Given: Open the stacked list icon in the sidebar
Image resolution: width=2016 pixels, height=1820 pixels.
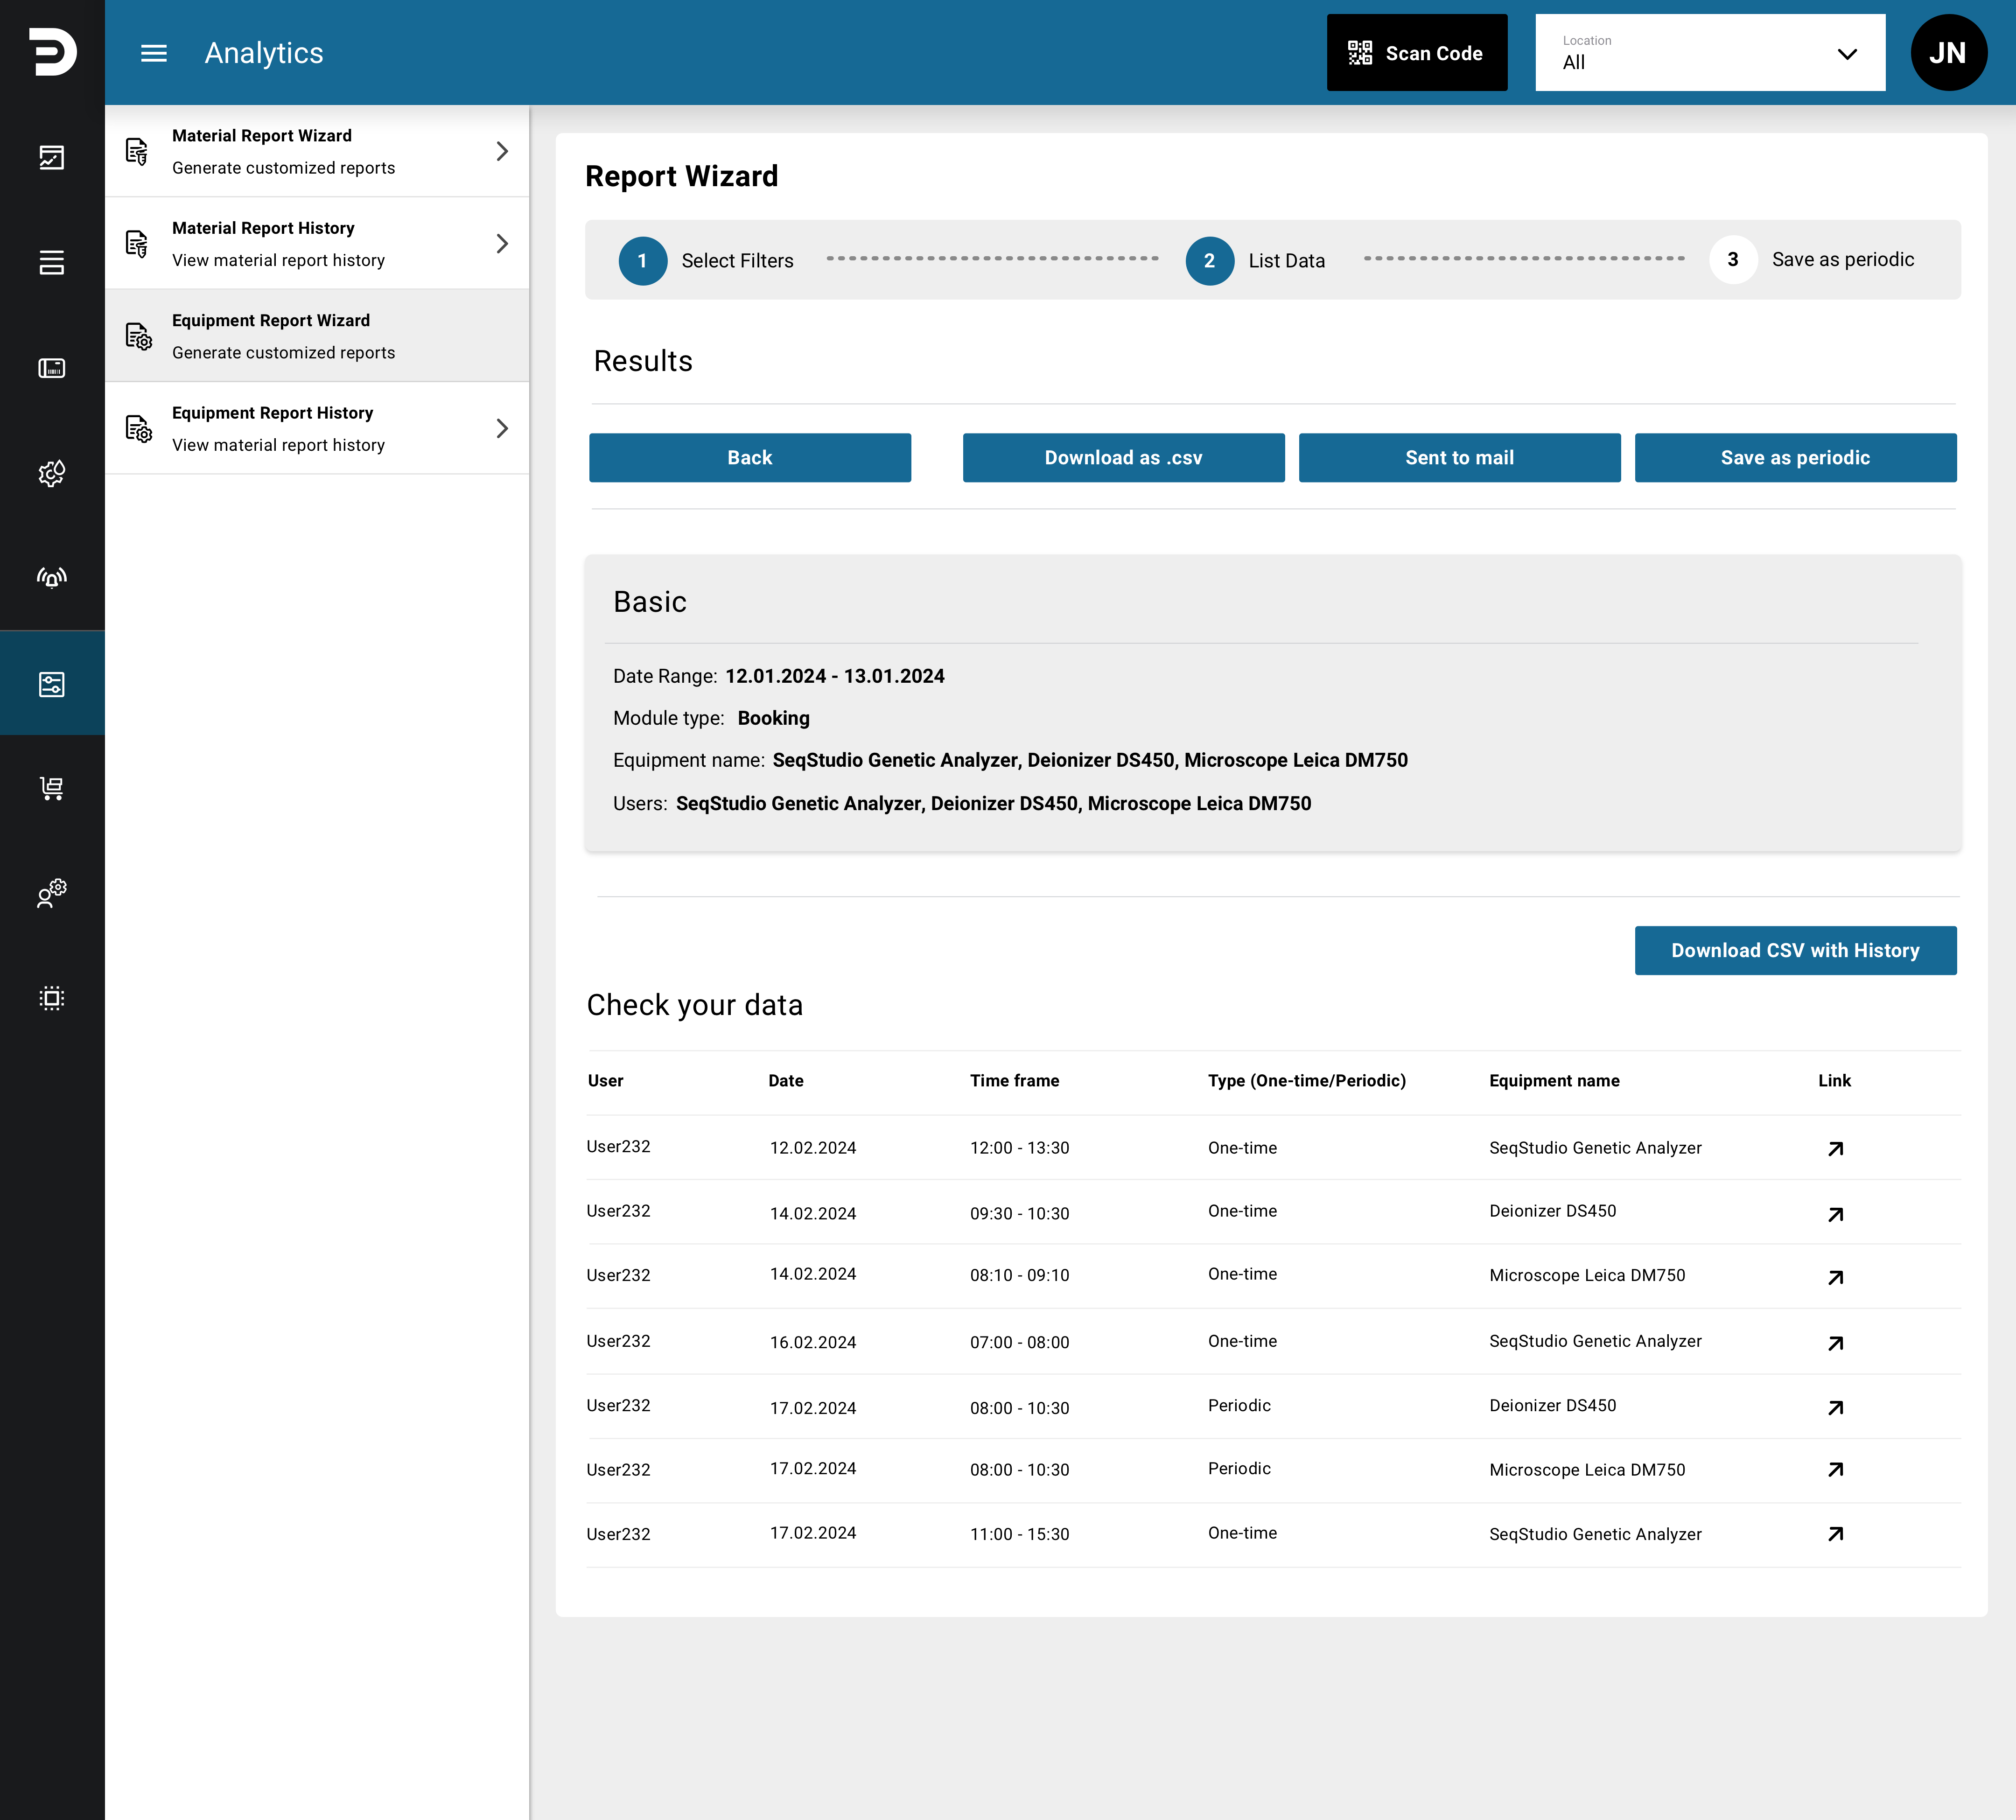Looking at the screenshot, I should click(x=52, y=262).
